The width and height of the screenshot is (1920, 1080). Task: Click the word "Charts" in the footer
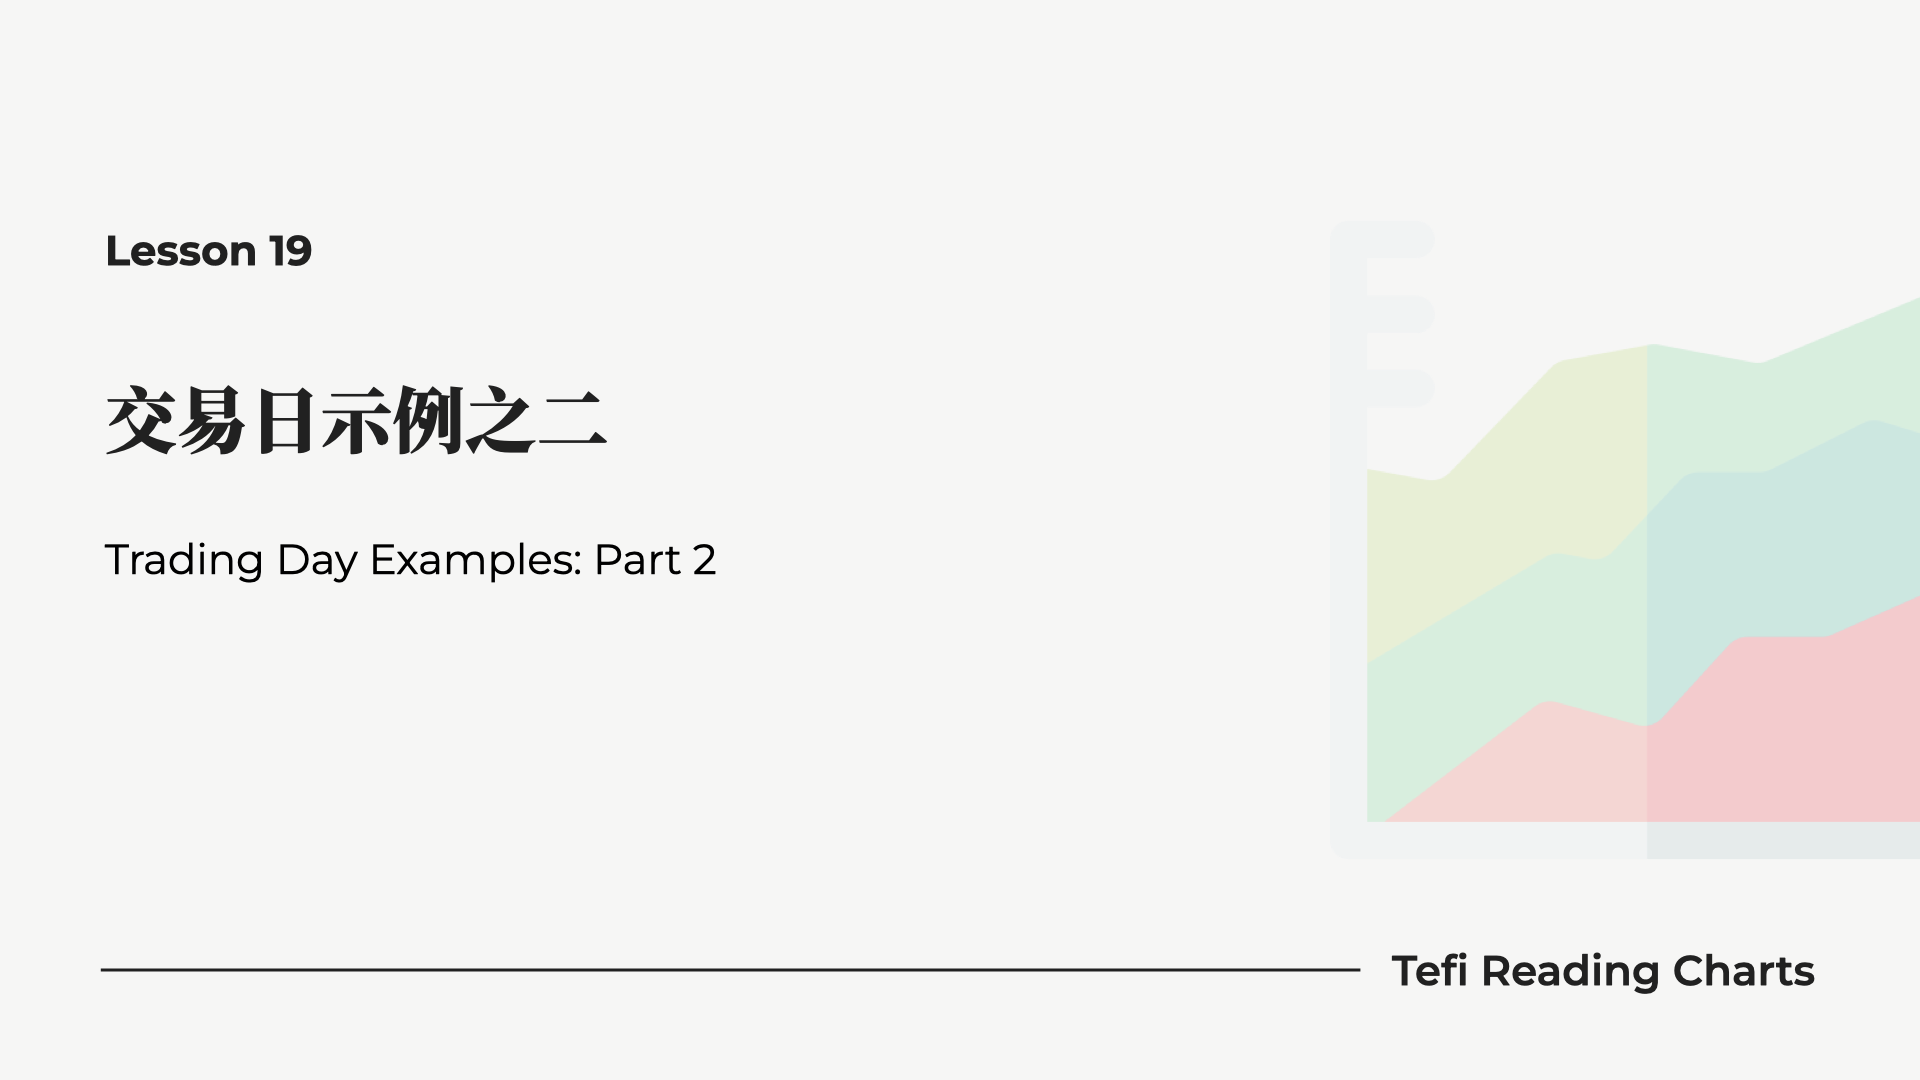[x=1743, y=971]
